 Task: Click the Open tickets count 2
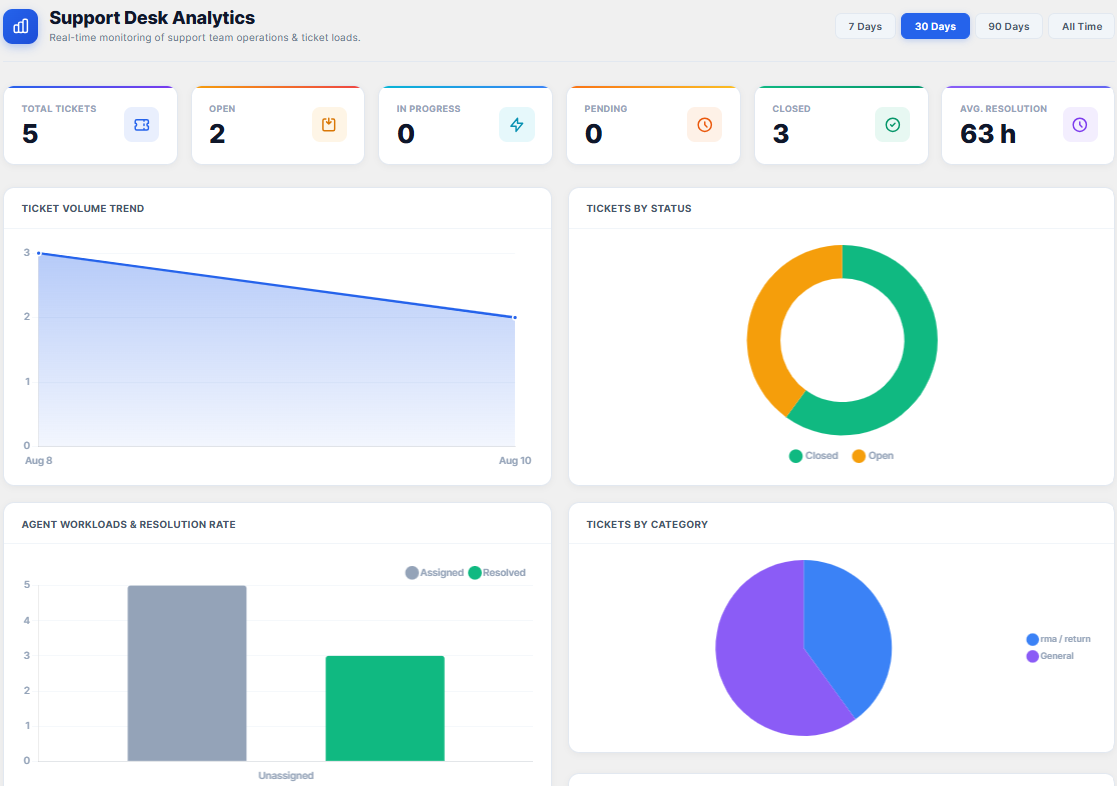click(x=217, y=134)
